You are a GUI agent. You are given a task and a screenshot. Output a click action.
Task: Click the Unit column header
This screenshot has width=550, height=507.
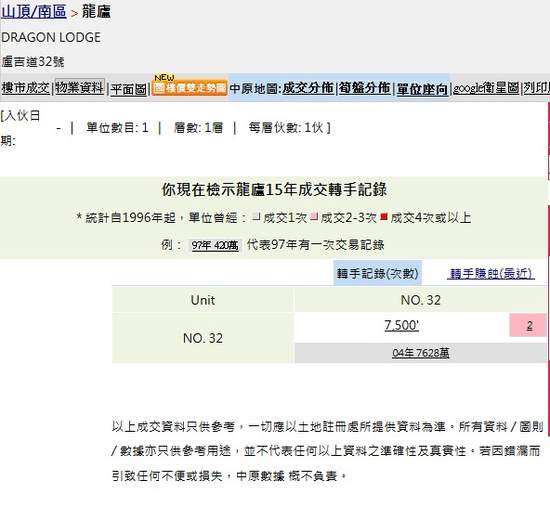click(x=203, y=300)
